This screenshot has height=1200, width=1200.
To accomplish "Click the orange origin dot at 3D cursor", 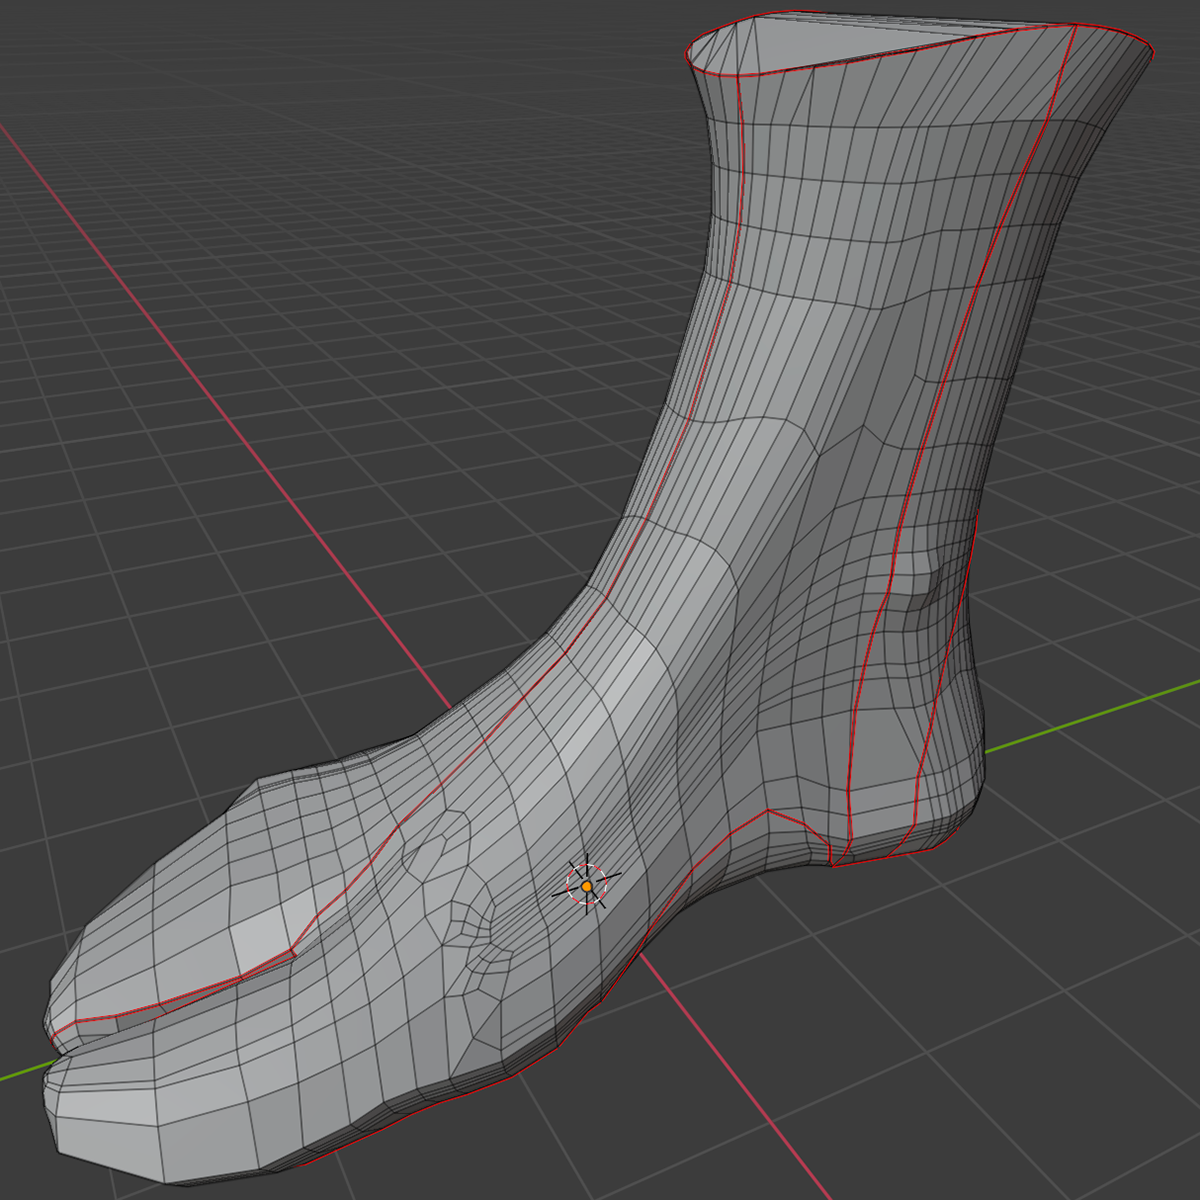I will tap(587, 887).
